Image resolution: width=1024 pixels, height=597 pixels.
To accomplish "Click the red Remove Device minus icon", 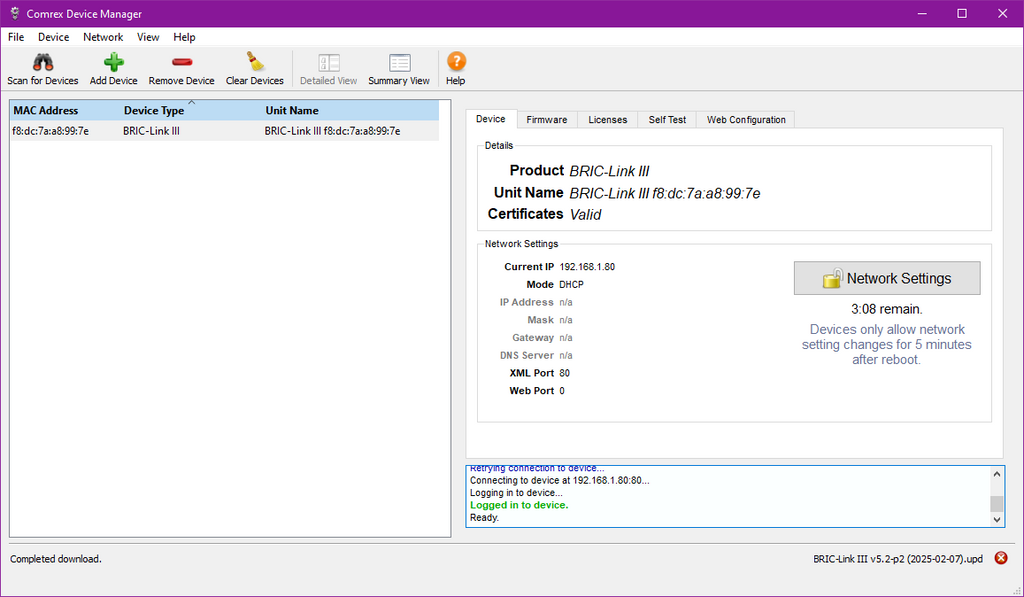I will (181, 62).
